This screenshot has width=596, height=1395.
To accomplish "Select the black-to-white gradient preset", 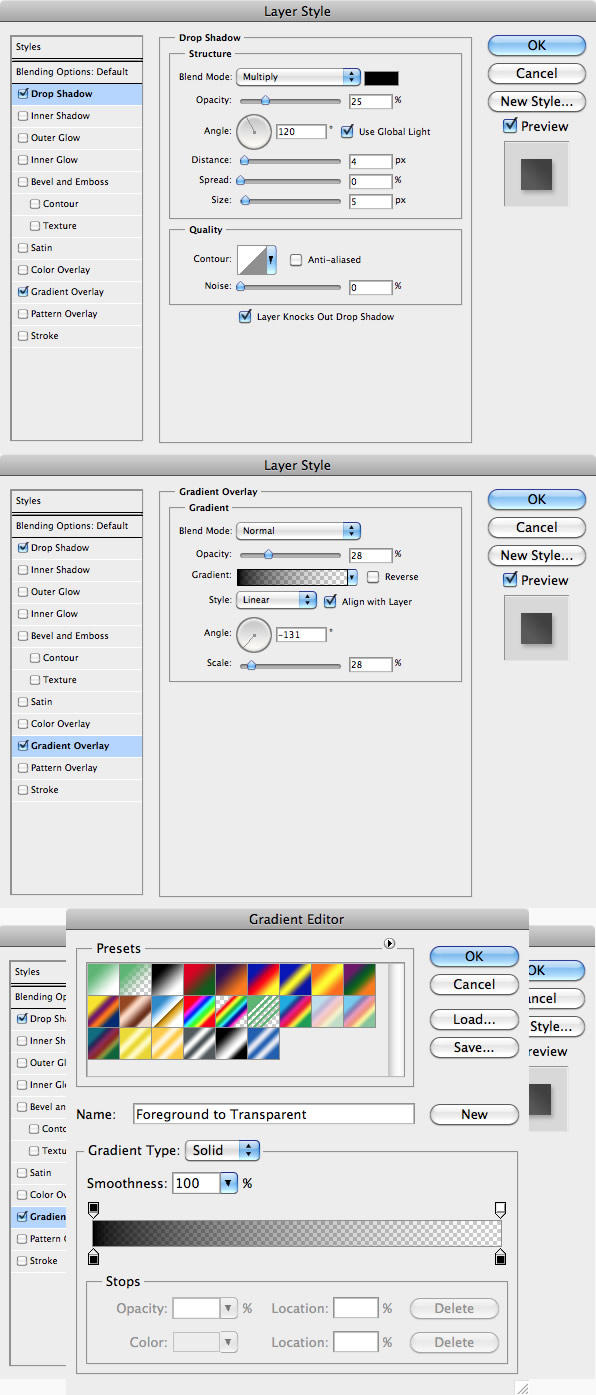I will 168,979.
